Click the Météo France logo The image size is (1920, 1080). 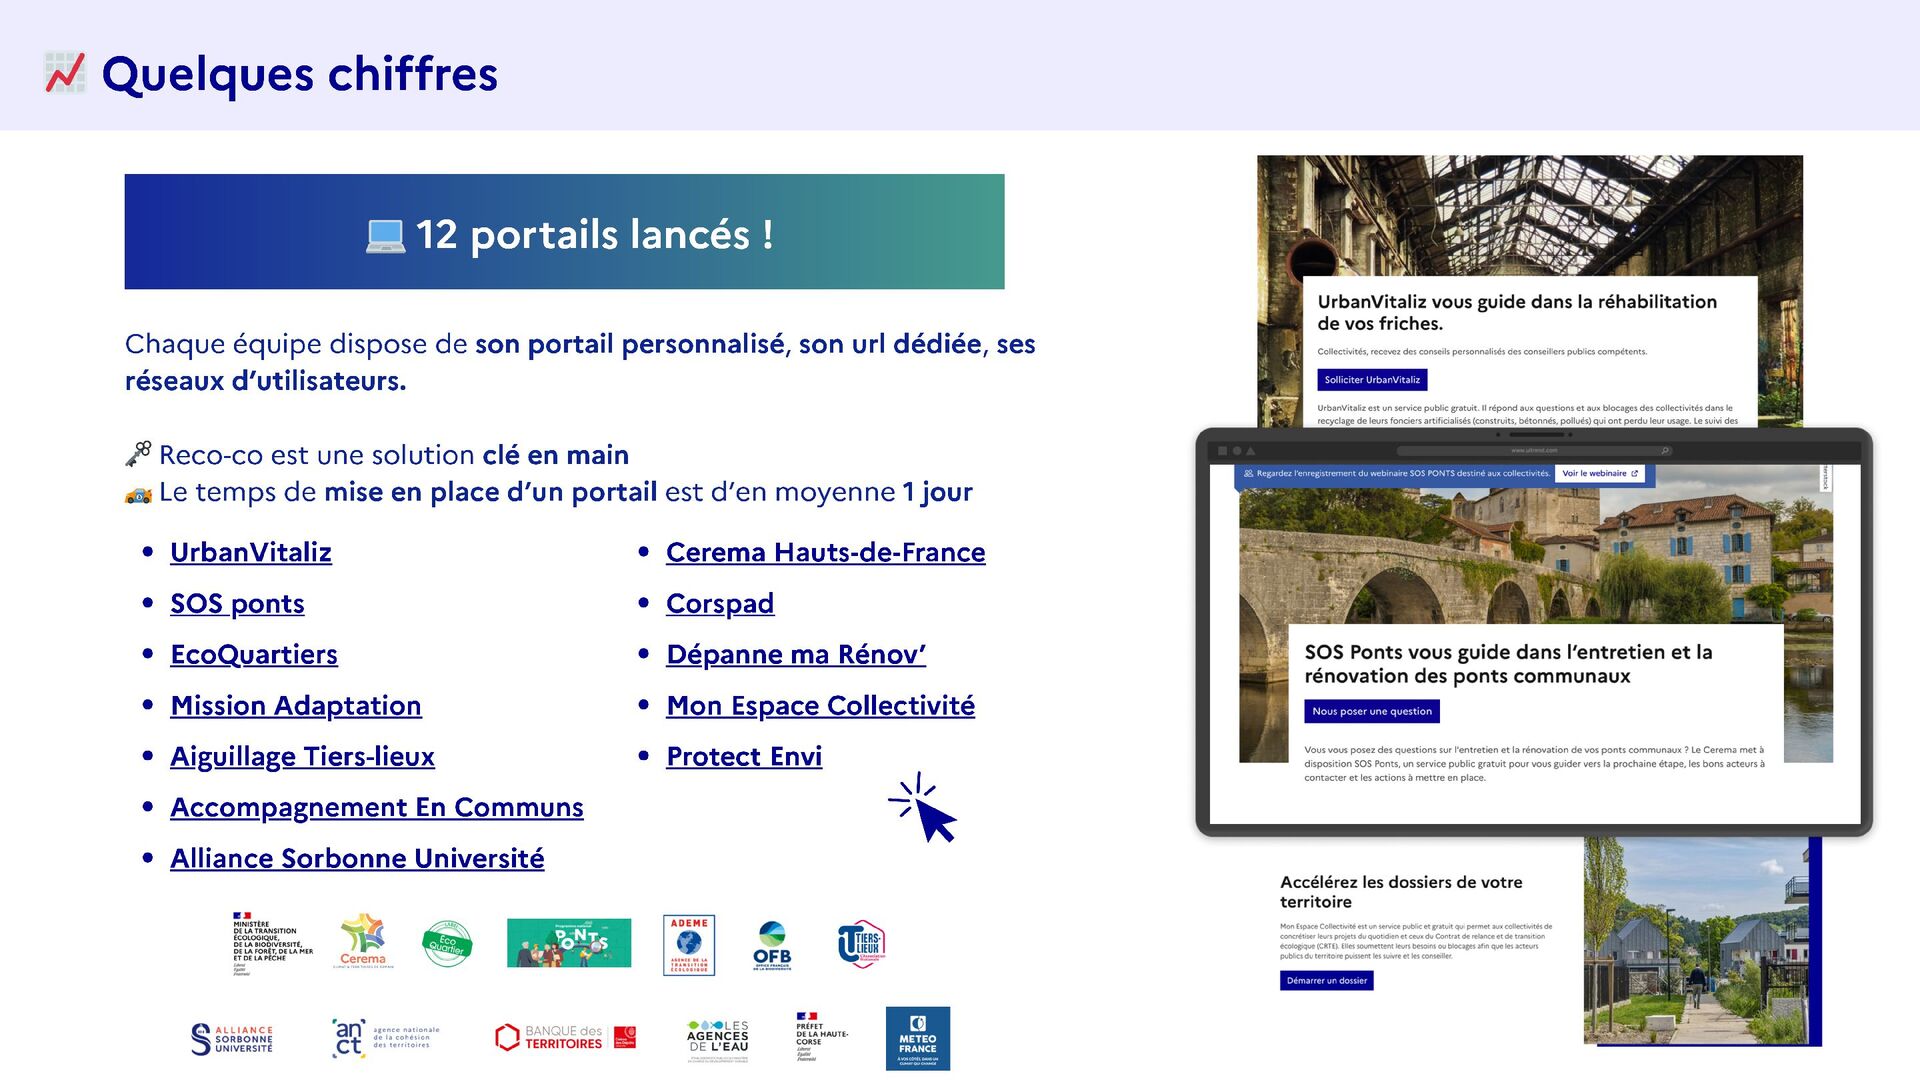918,1039
